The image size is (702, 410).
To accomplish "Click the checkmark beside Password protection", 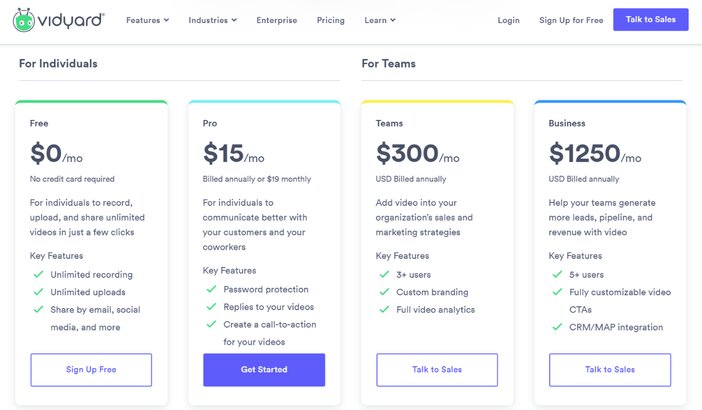I will coord(211,289).
